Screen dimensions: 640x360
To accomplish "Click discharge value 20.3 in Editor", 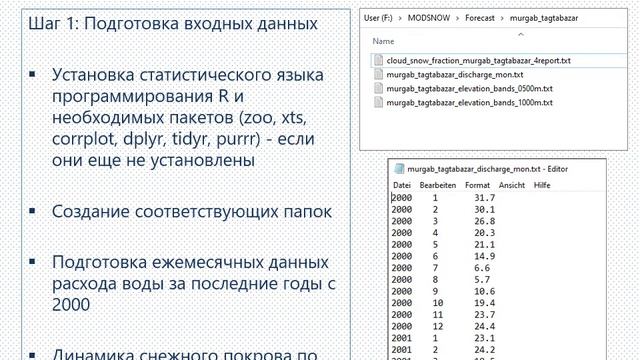I will pos(484,233).
